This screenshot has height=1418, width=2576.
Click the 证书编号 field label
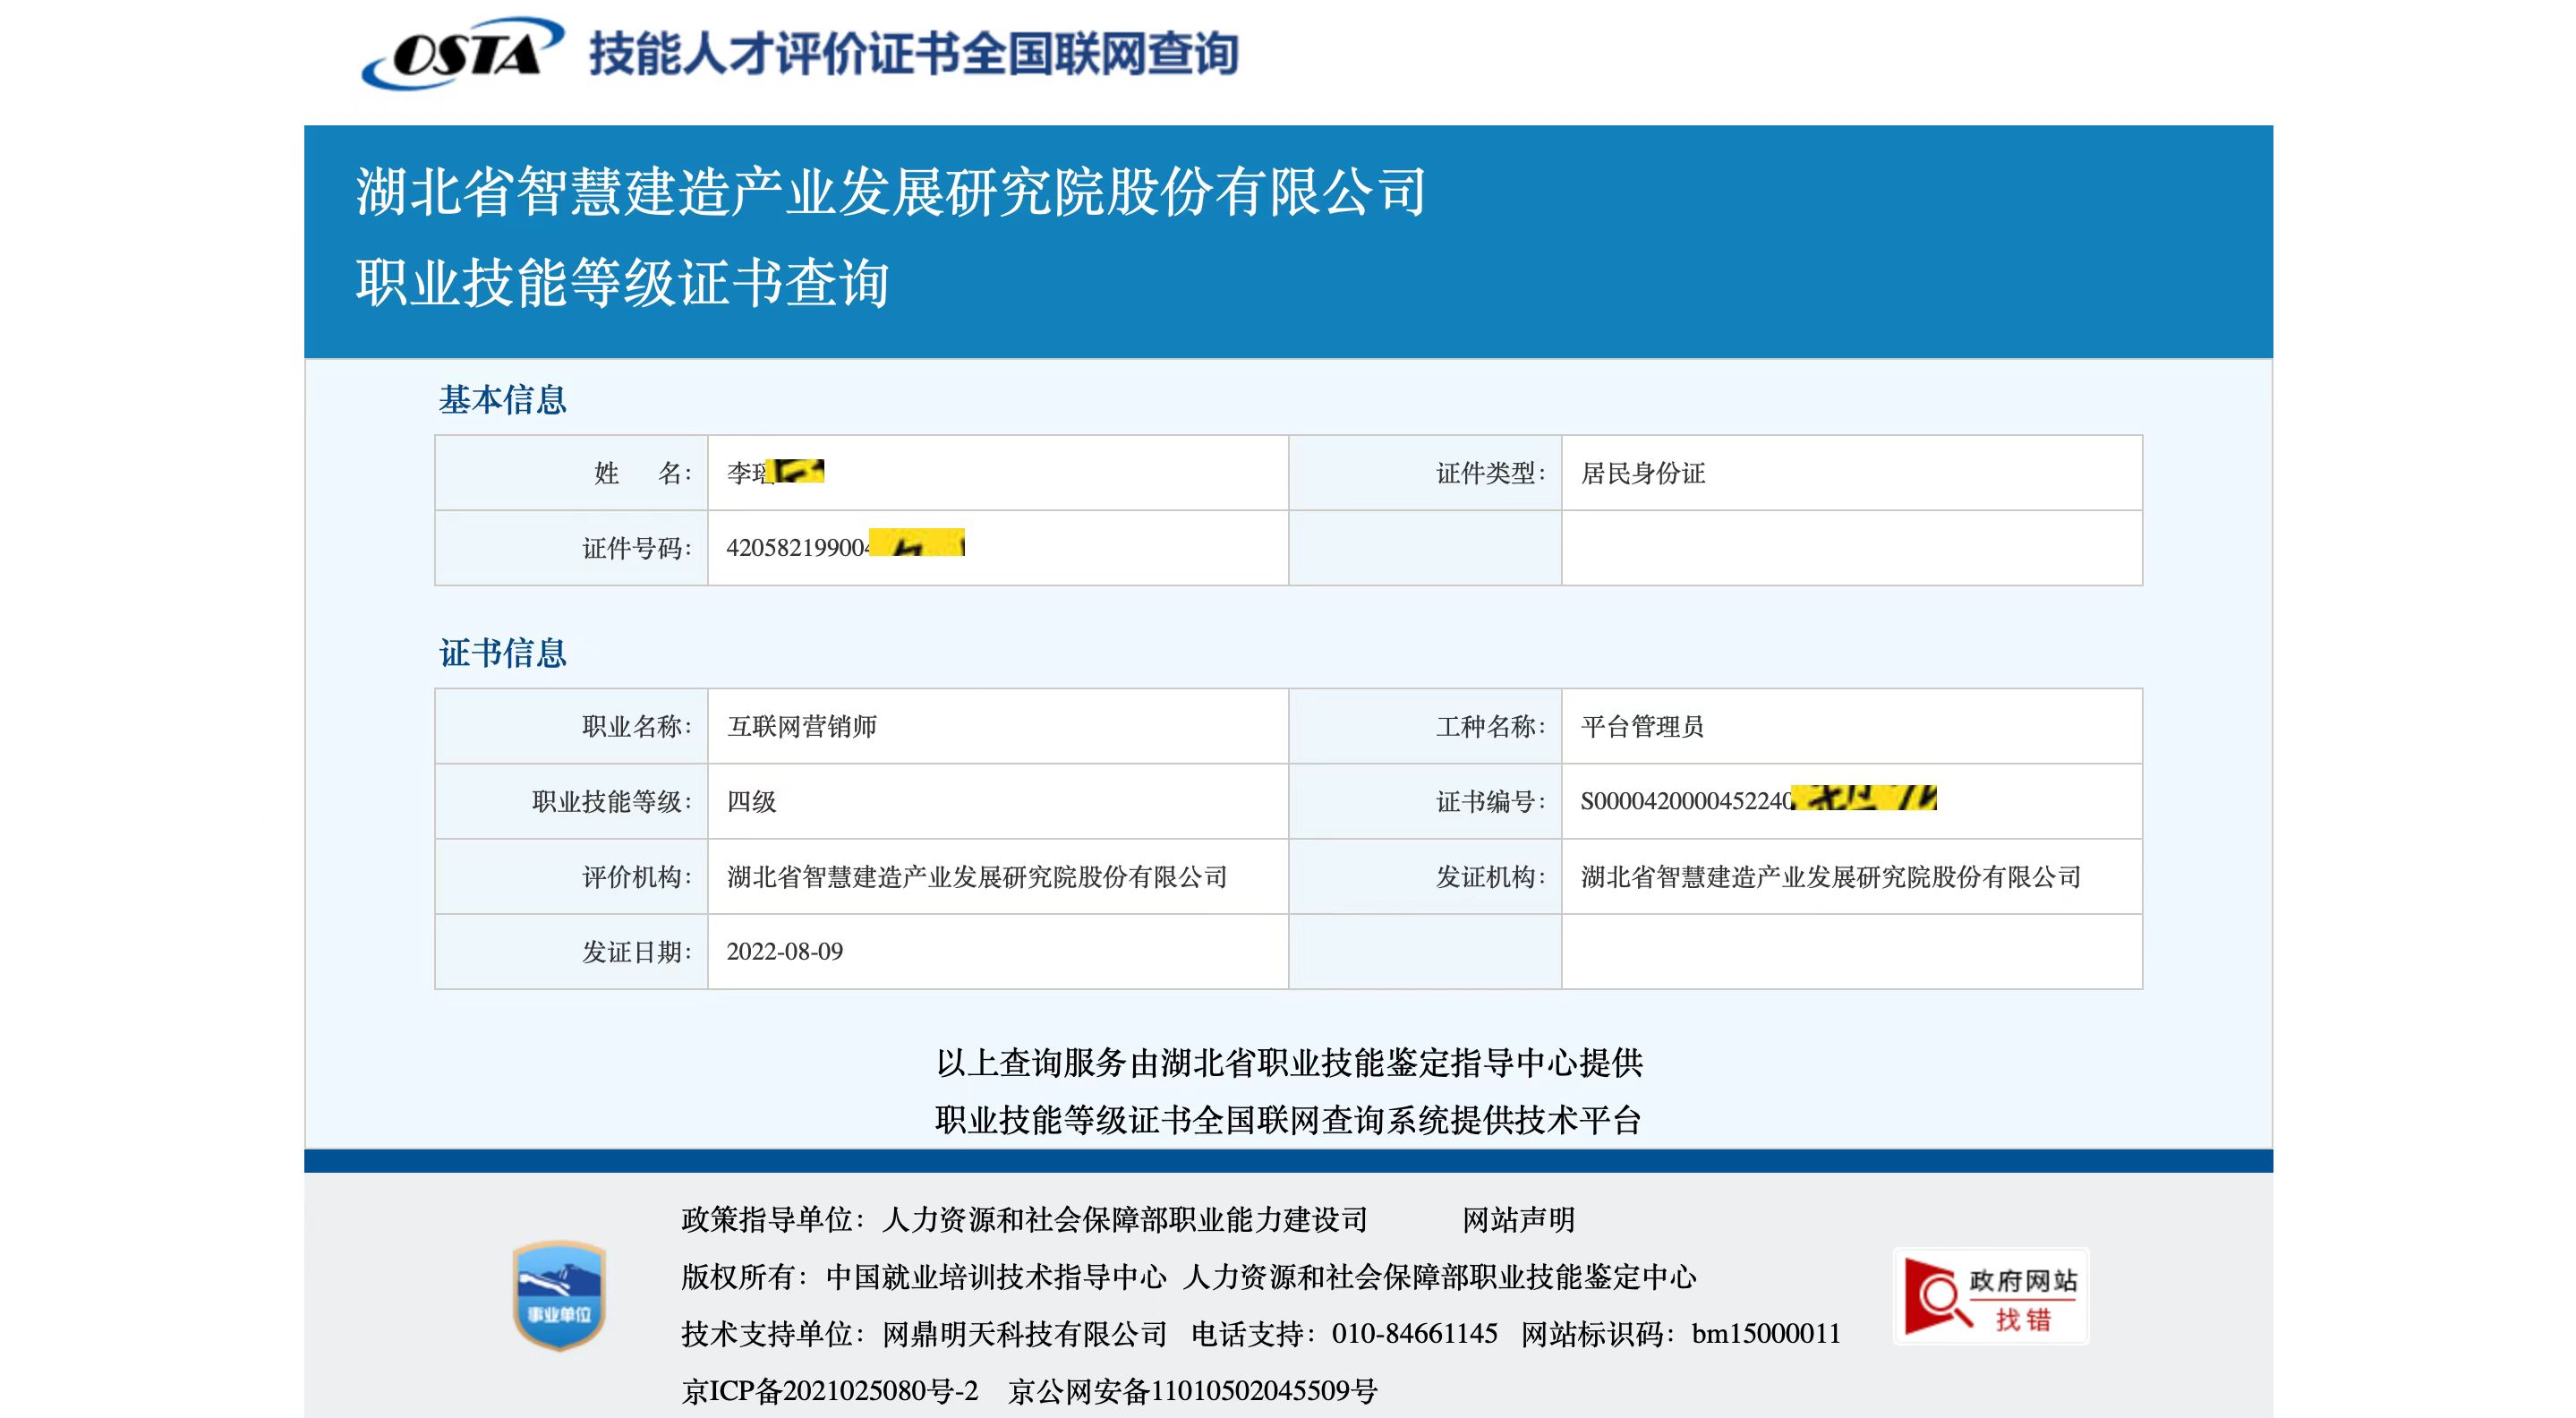click(x=1490, y=801)
